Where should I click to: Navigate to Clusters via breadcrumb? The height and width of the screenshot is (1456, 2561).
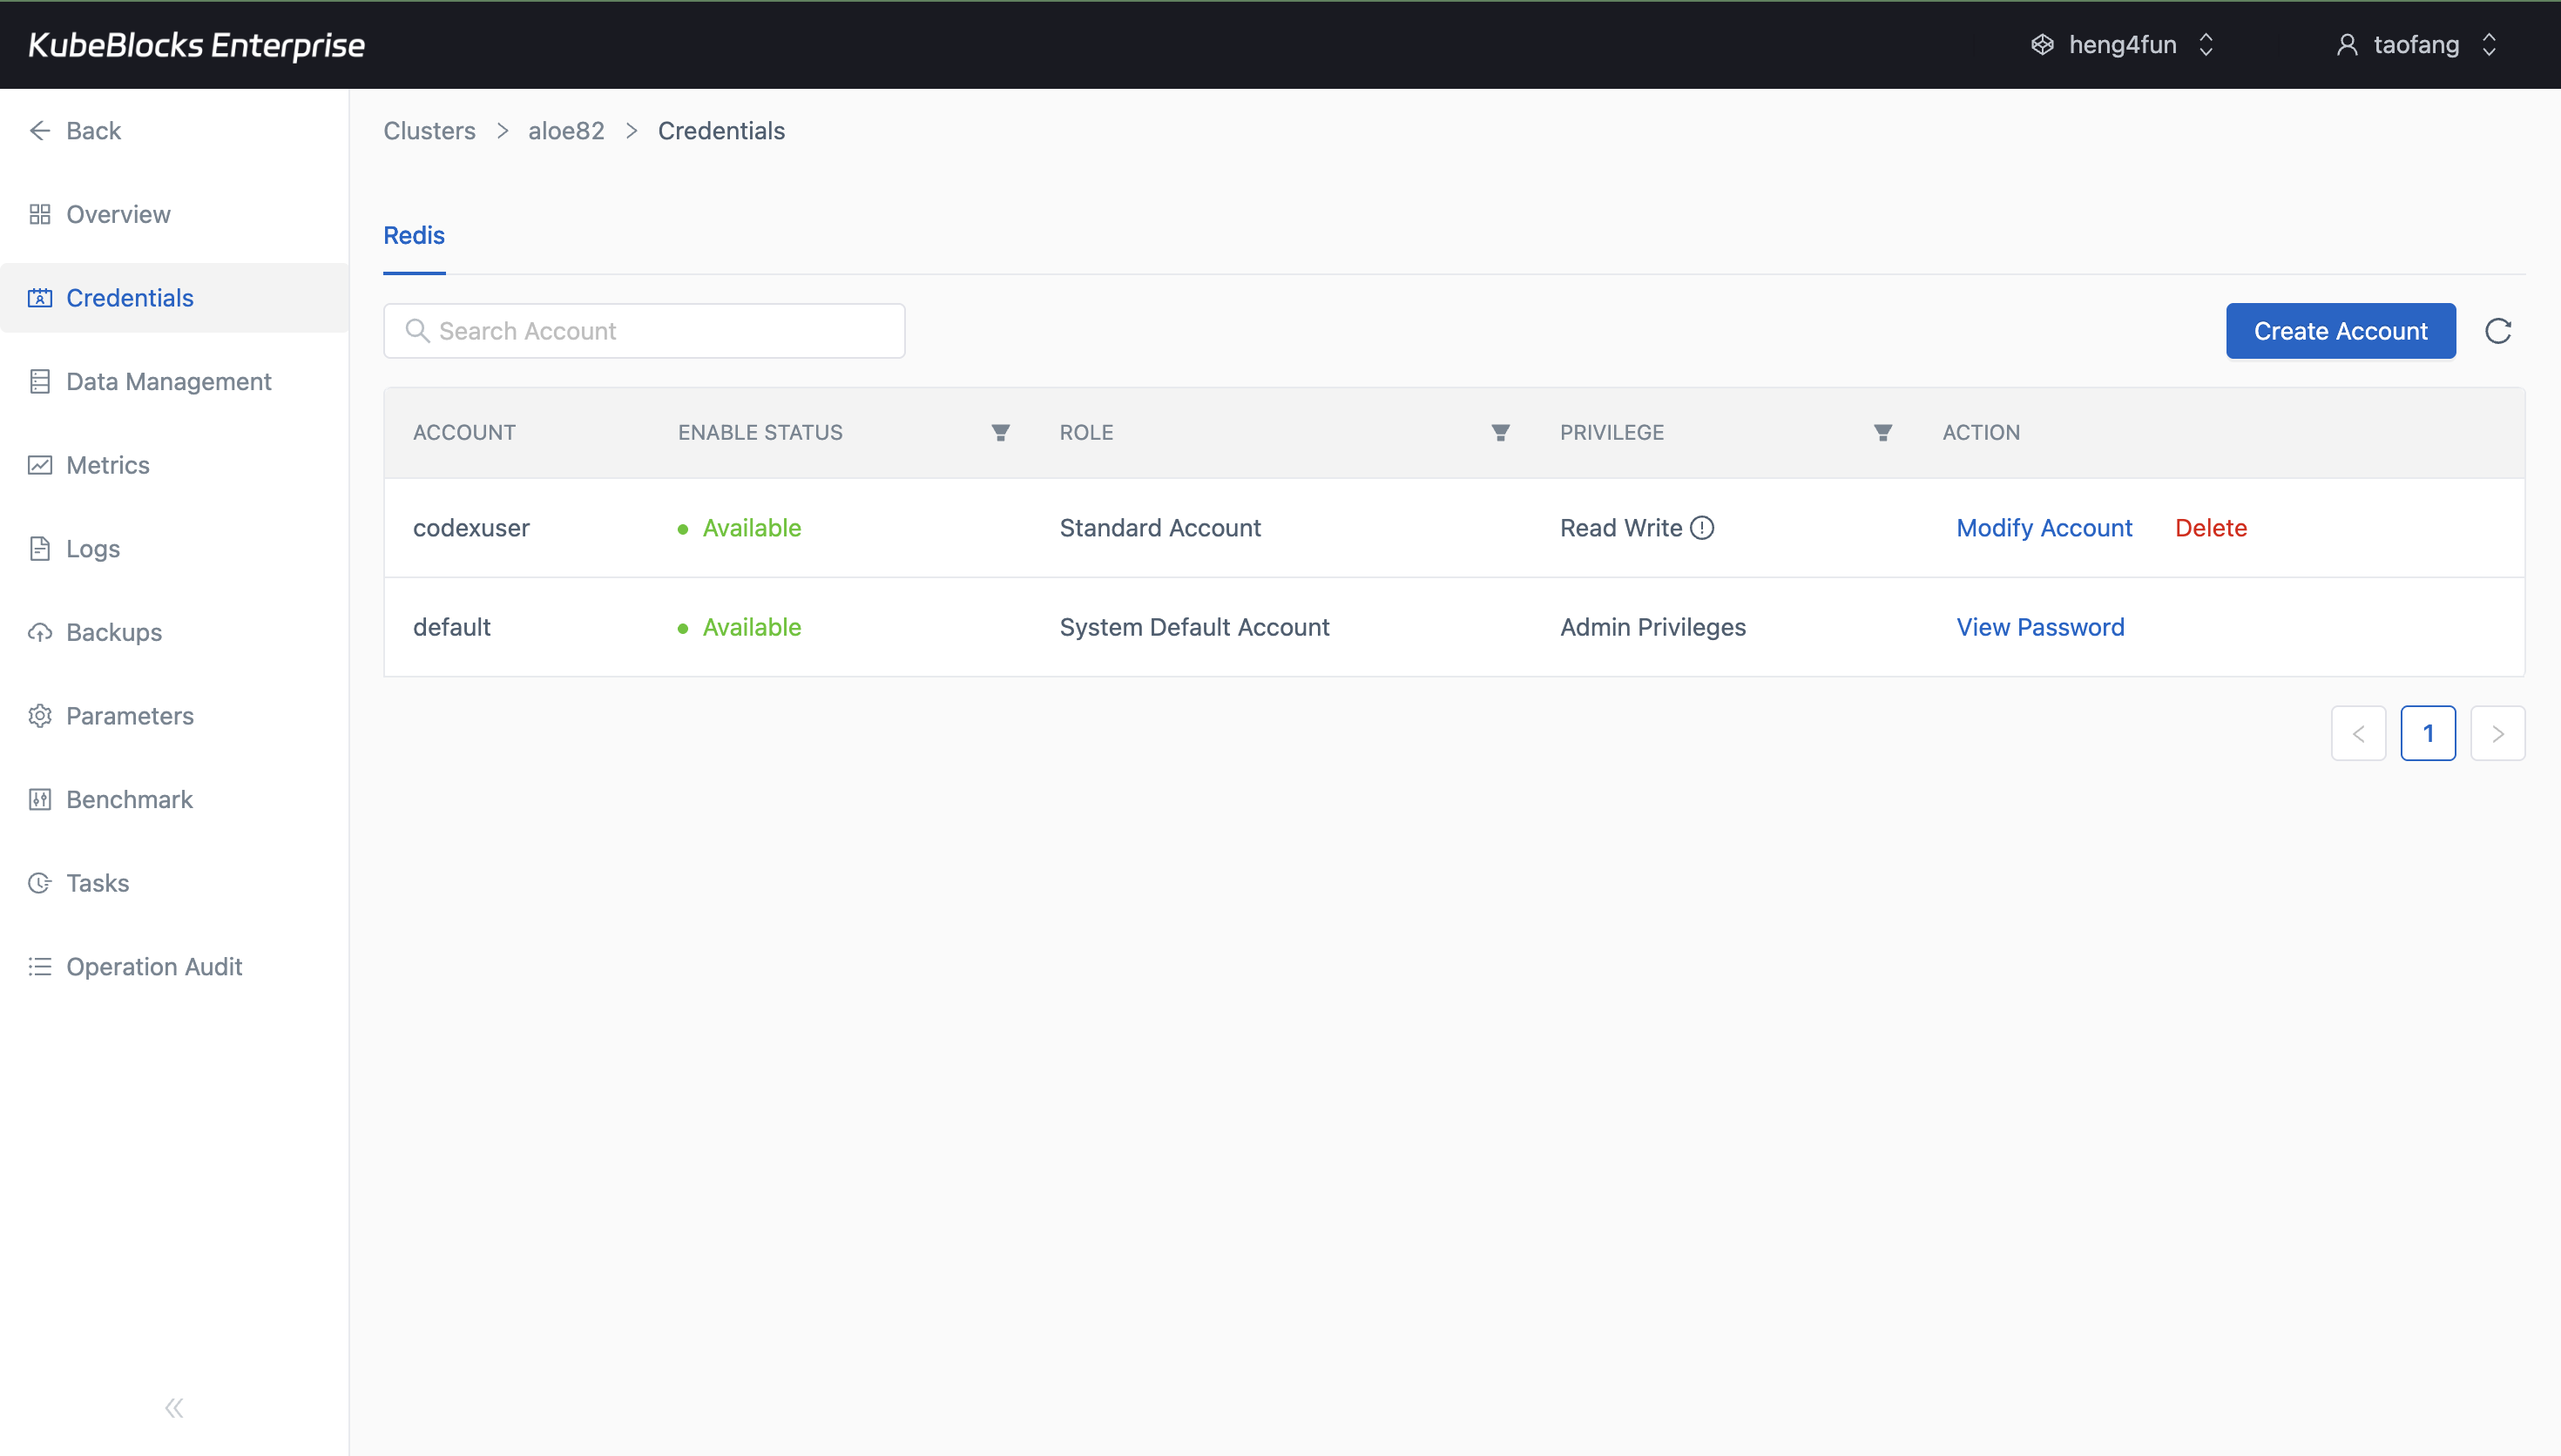coord(428,130)
